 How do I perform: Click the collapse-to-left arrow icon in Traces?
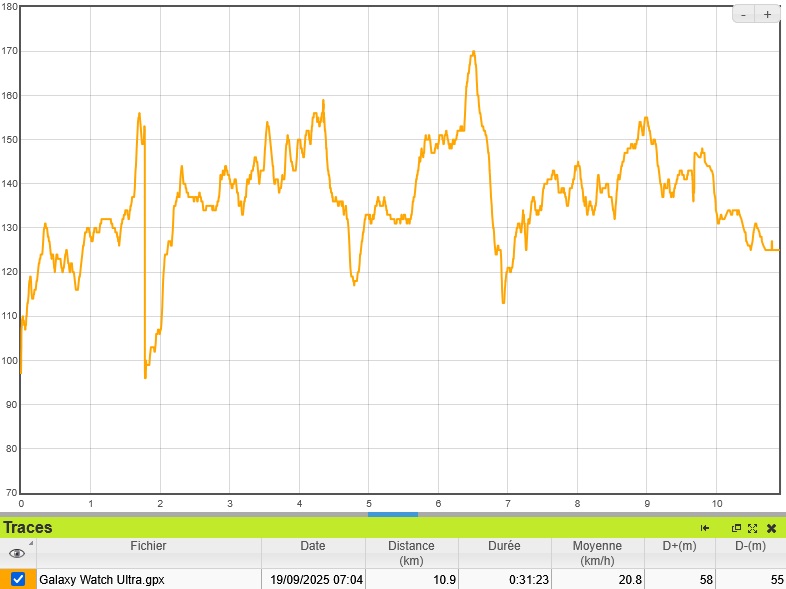click(705, 528)
